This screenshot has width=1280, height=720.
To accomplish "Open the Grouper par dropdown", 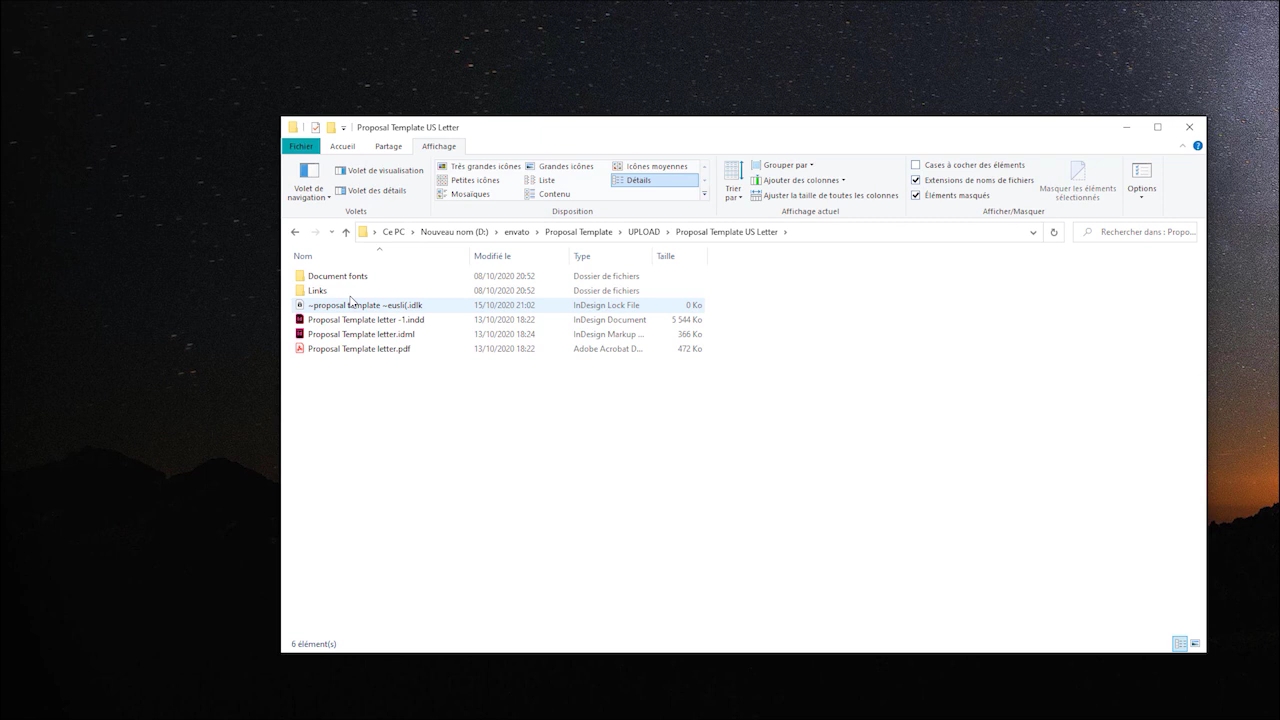I will tap(782, 165).
